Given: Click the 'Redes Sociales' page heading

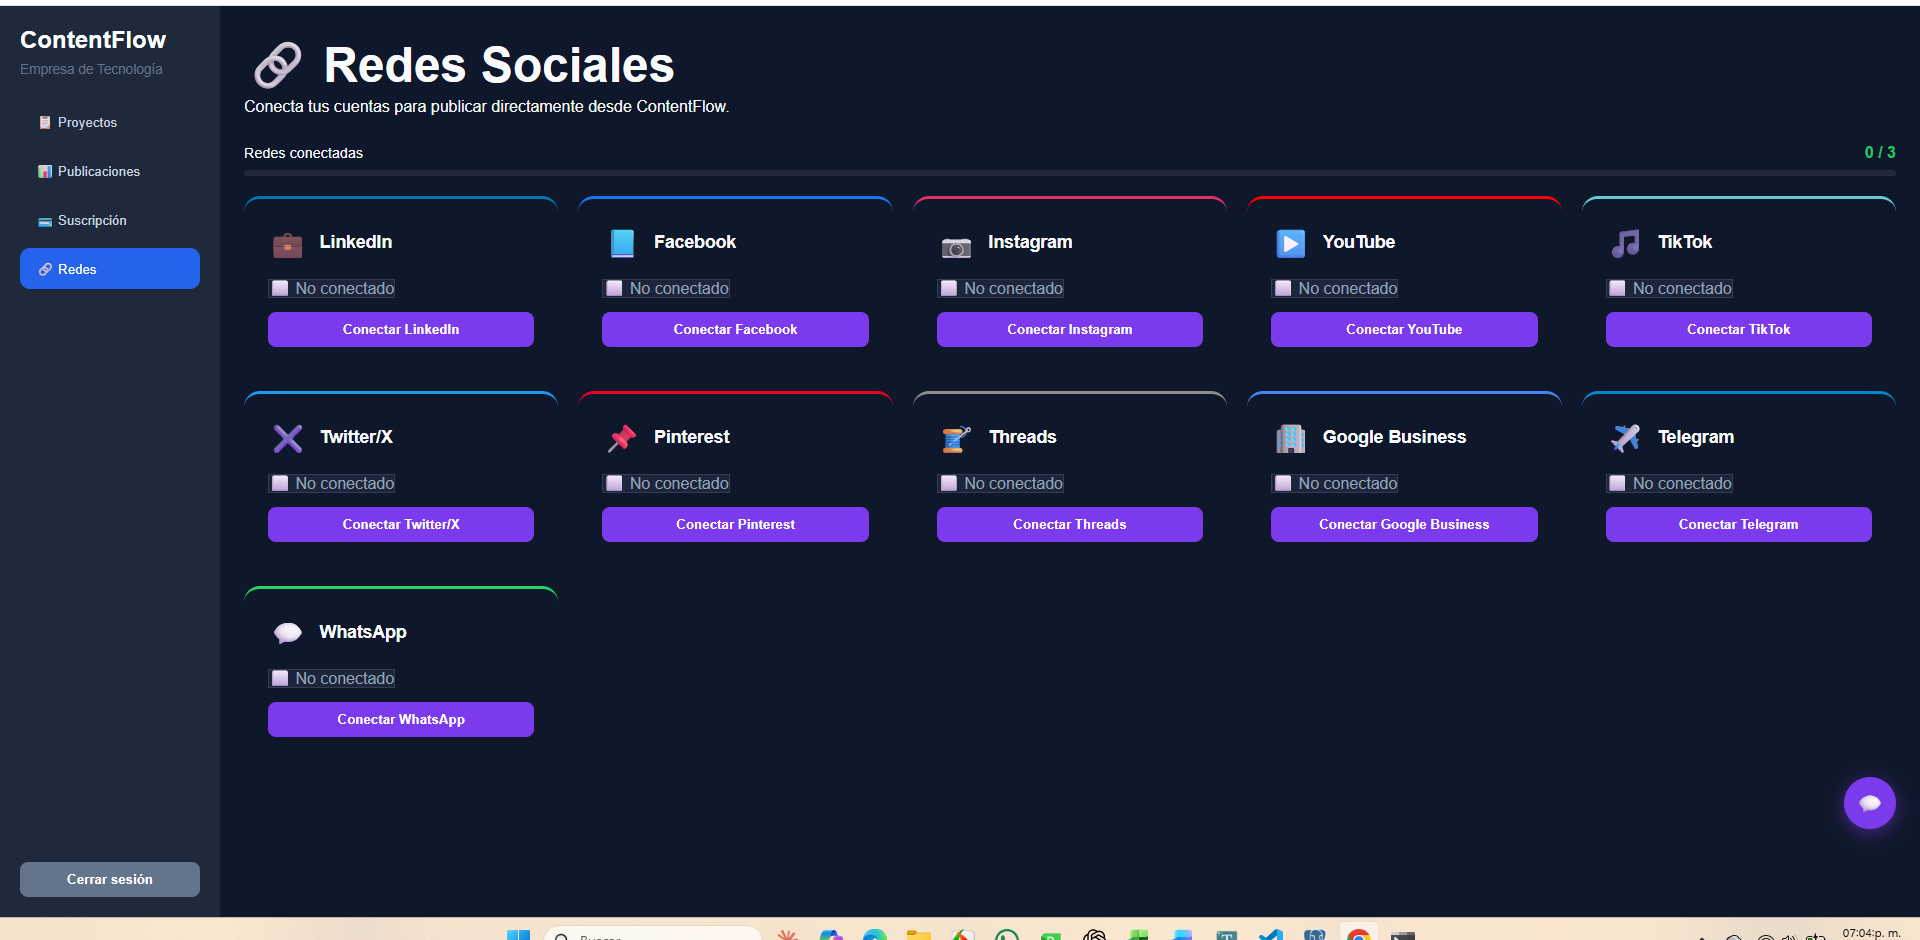Looking at the screenshot, I should click(499, 65).
